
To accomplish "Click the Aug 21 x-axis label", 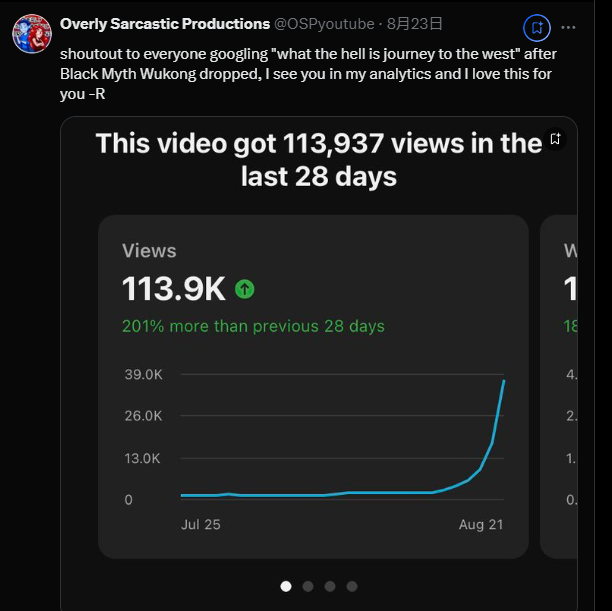I will 481,524.
